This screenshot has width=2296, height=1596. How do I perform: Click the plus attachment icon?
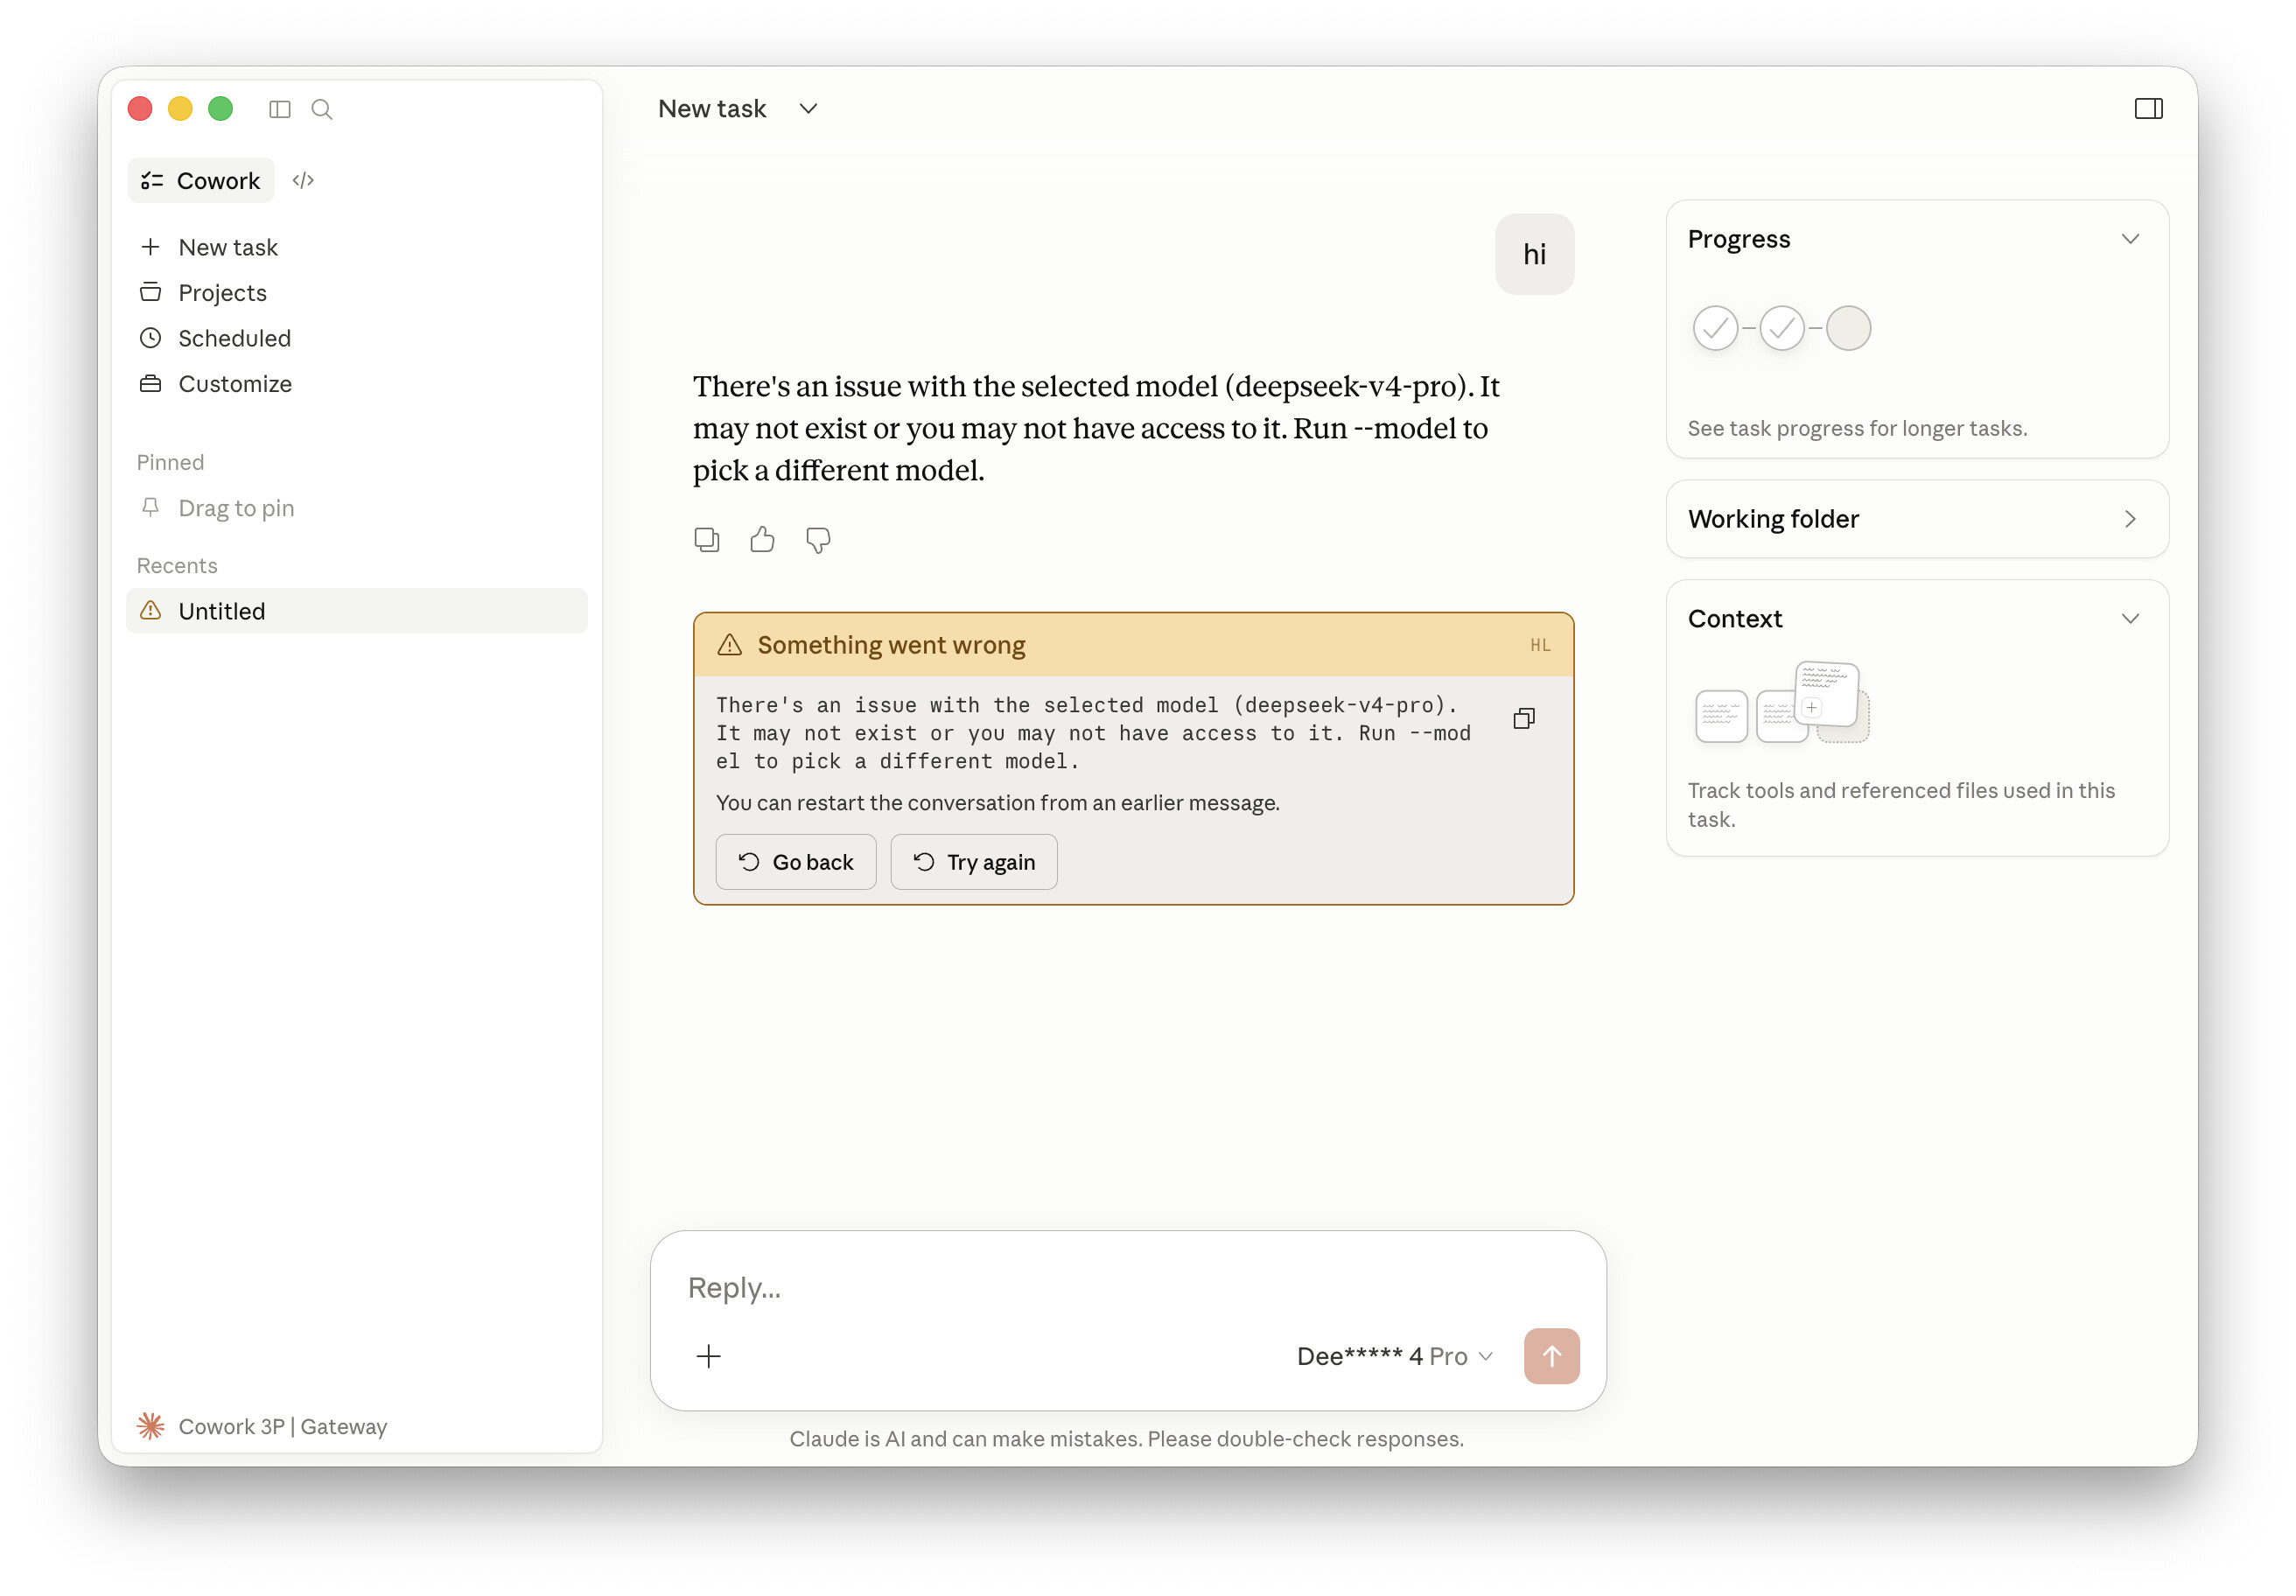point(708,1357)
